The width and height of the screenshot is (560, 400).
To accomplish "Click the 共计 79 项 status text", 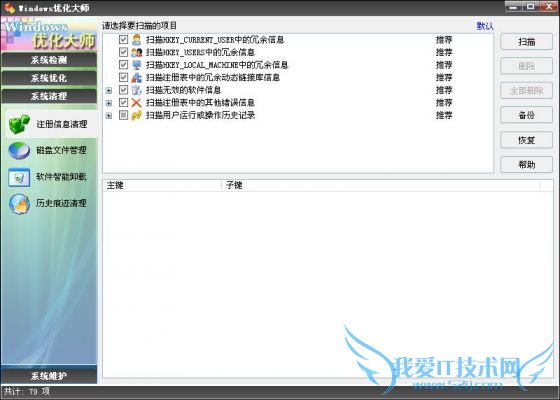I will (x=27, y=391).
